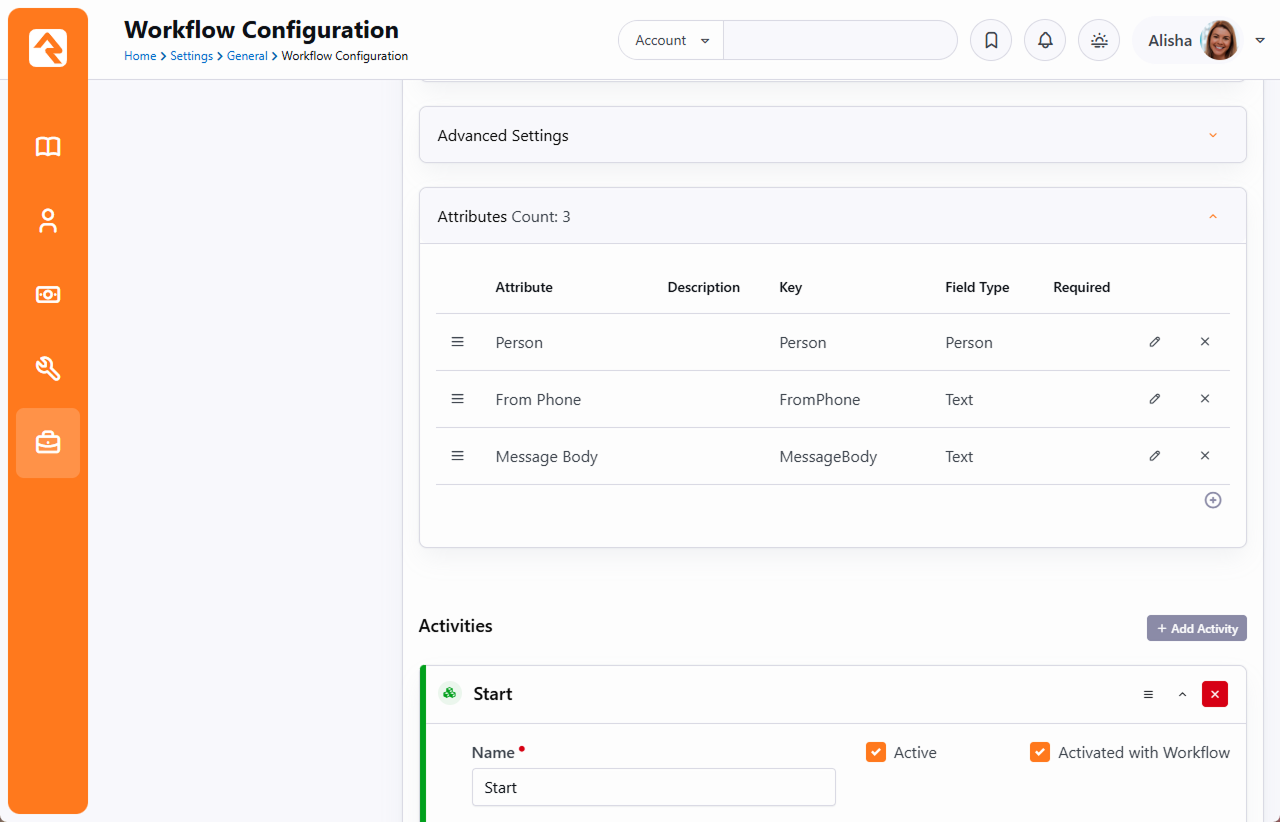Screen dimensions: 1280x822
Task: Uncheck the Active checkbox
Action: (x=876, y=752)
